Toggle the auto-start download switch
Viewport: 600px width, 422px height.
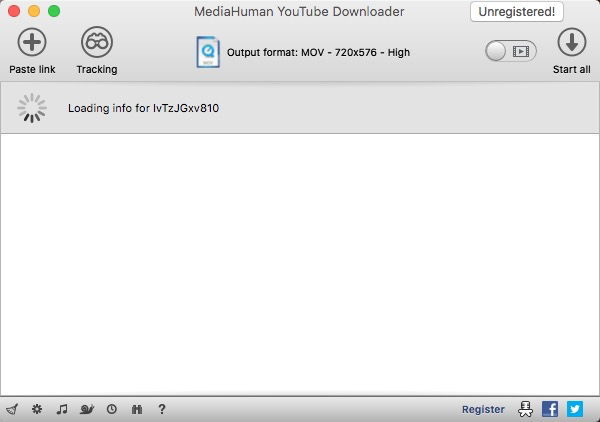pyautogui.click(x=510, y=51)
